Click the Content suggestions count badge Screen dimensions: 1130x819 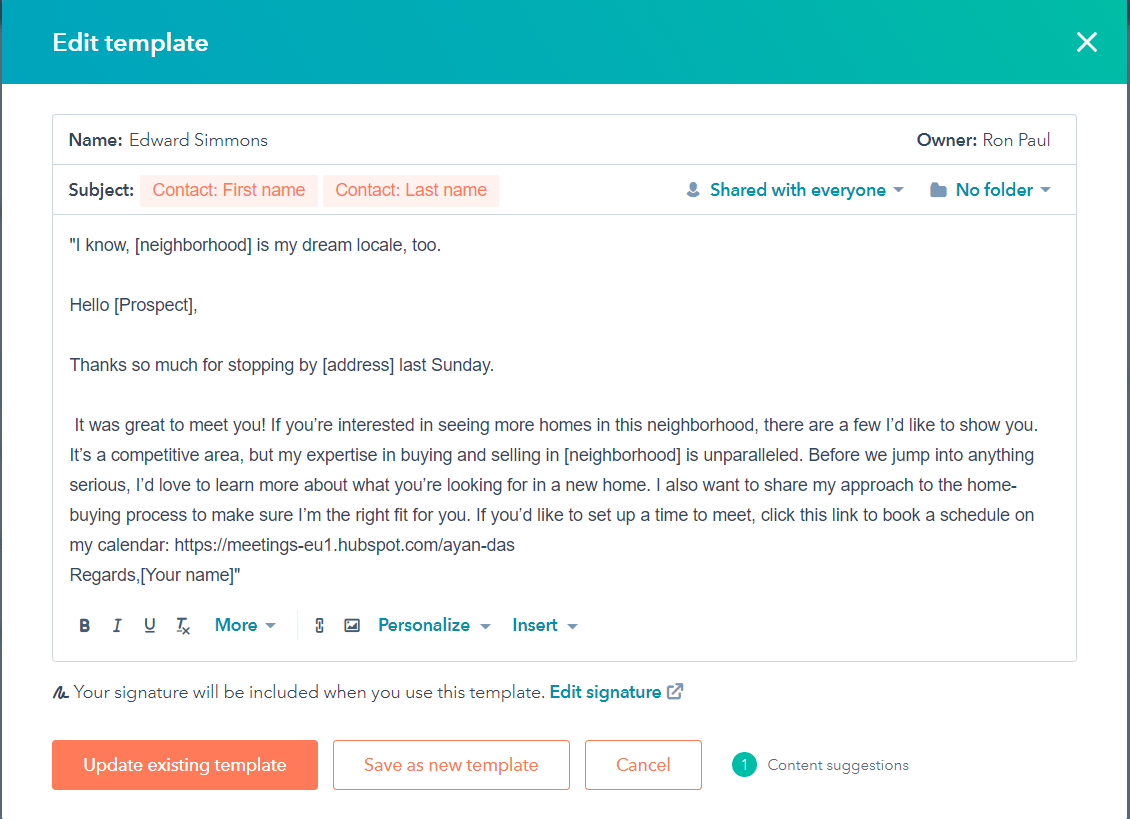(x=744, y=764)
